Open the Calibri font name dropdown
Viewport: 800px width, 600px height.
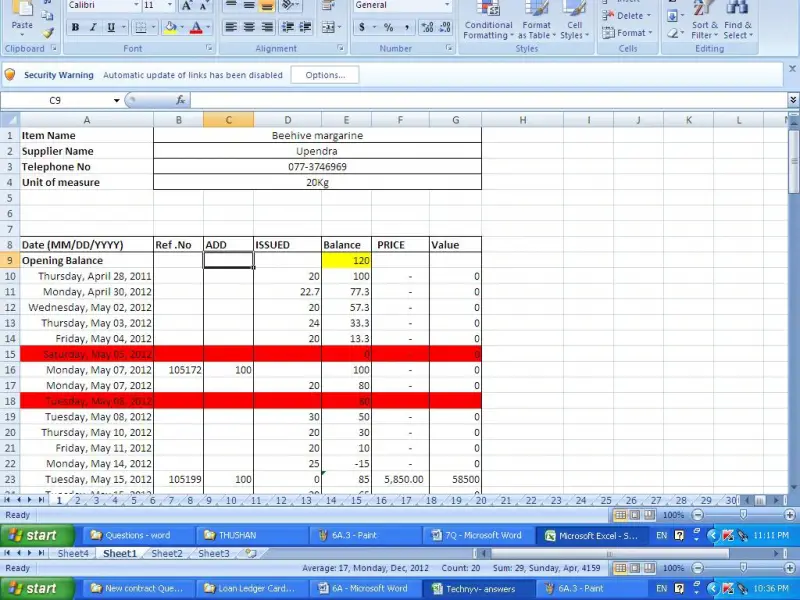[x=136, y=5]
